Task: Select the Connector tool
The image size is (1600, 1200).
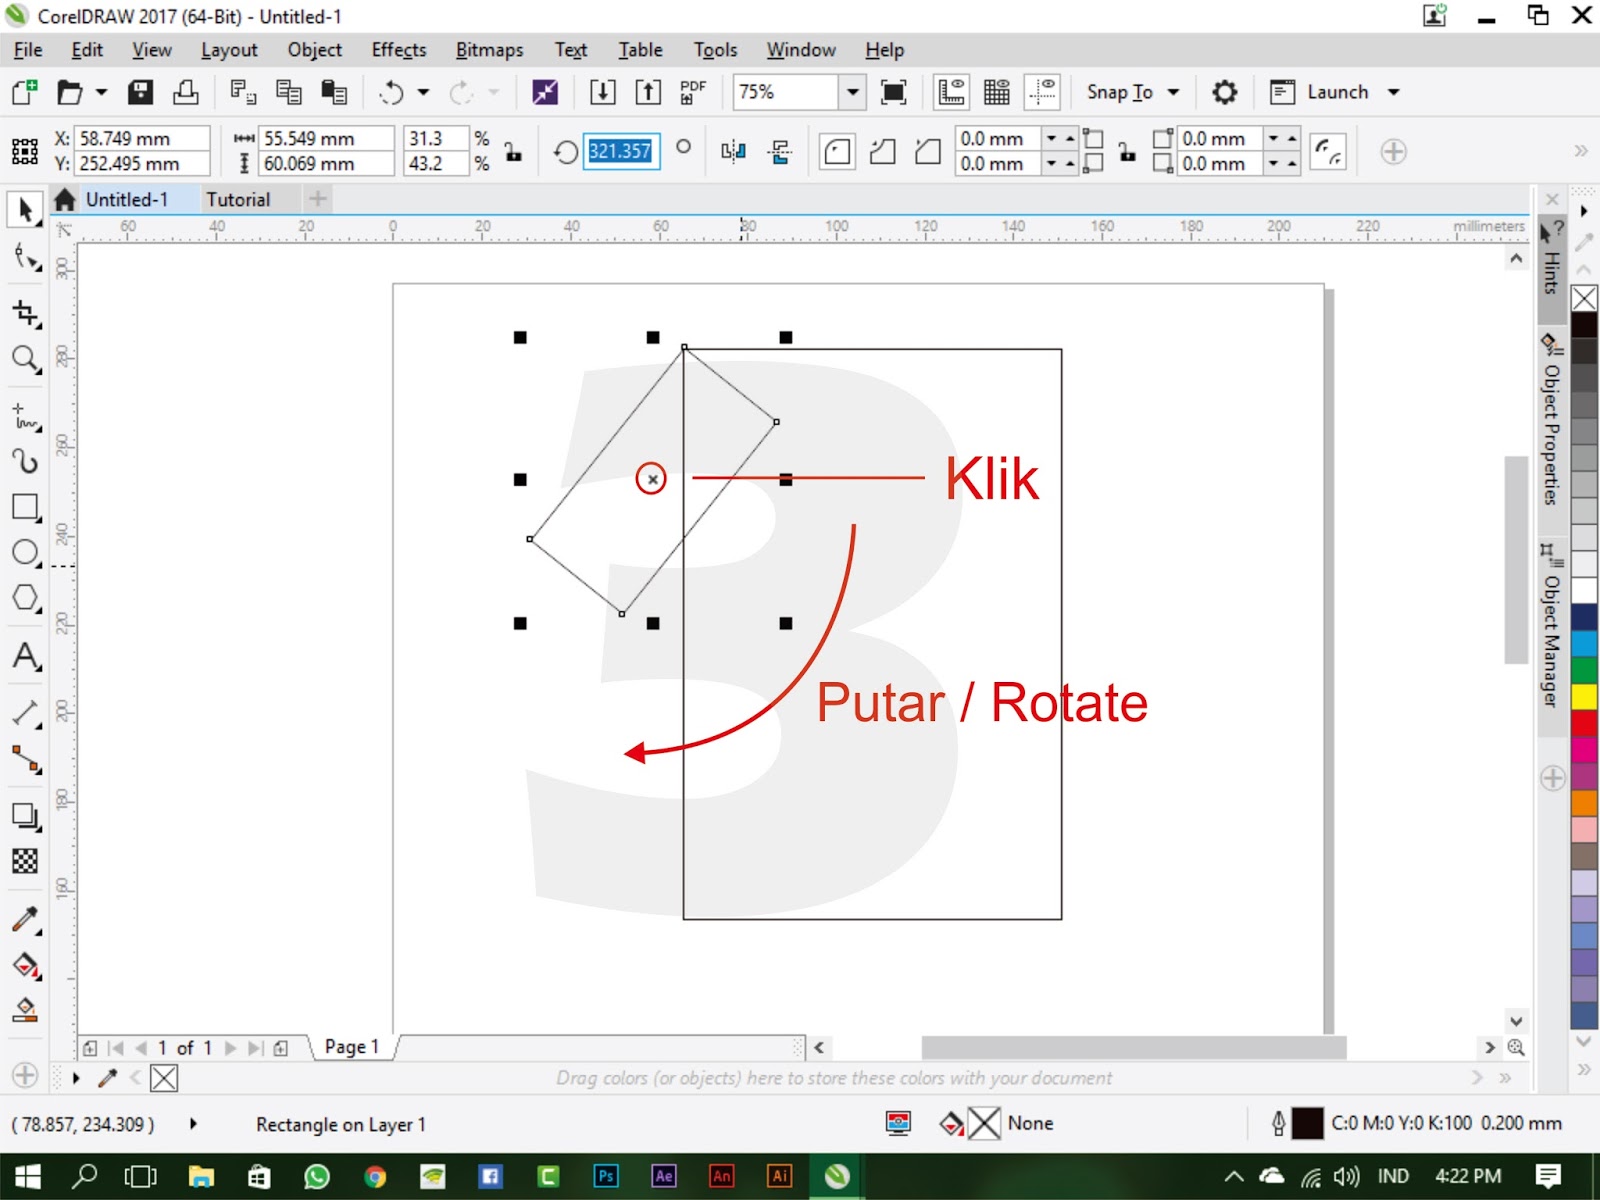Action: pyautogui.click(x=25, y=759)
